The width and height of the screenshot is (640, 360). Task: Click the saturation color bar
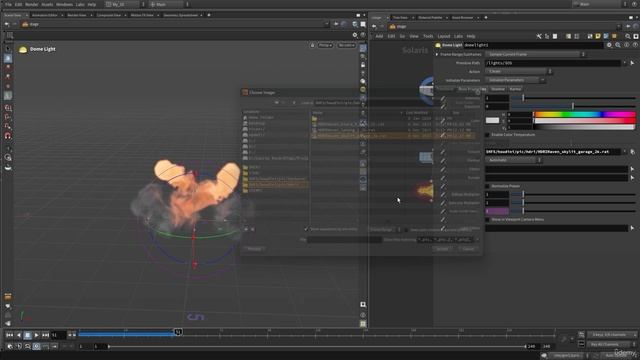tap(584, 121)
